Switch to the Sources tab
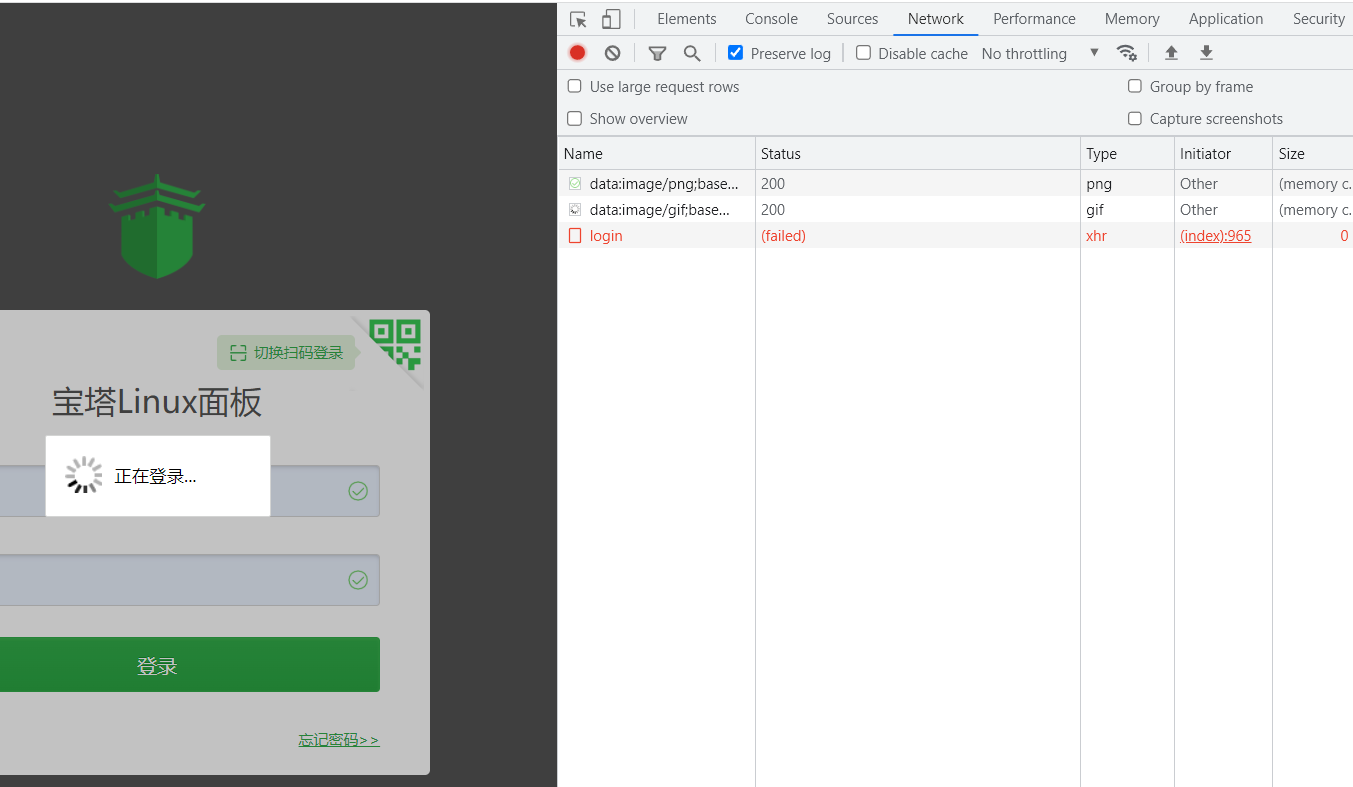The image size is (1353, 787). pyautogui.click(x=852, y=19)
